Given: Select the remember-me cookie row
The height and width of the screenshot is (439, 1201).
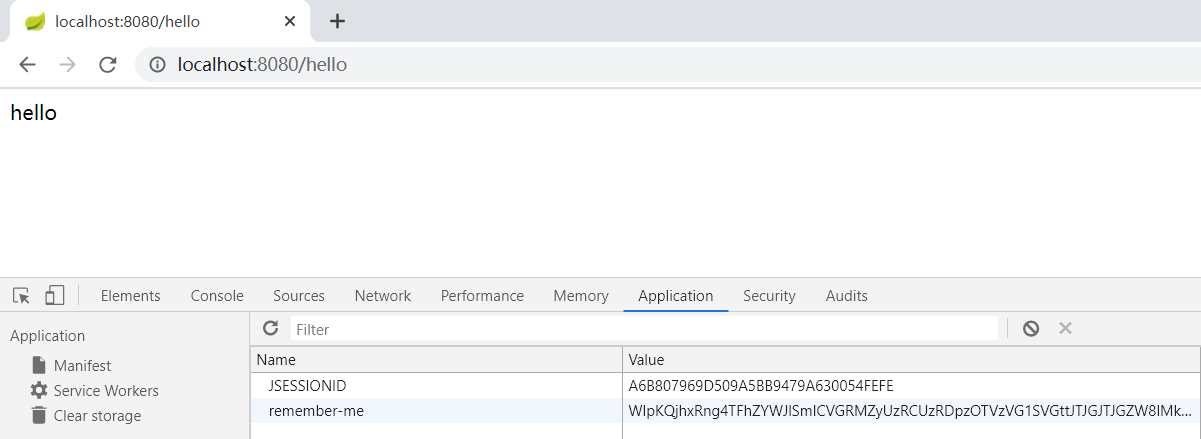Looking at the screenshot, I should (x=316, y=410).
